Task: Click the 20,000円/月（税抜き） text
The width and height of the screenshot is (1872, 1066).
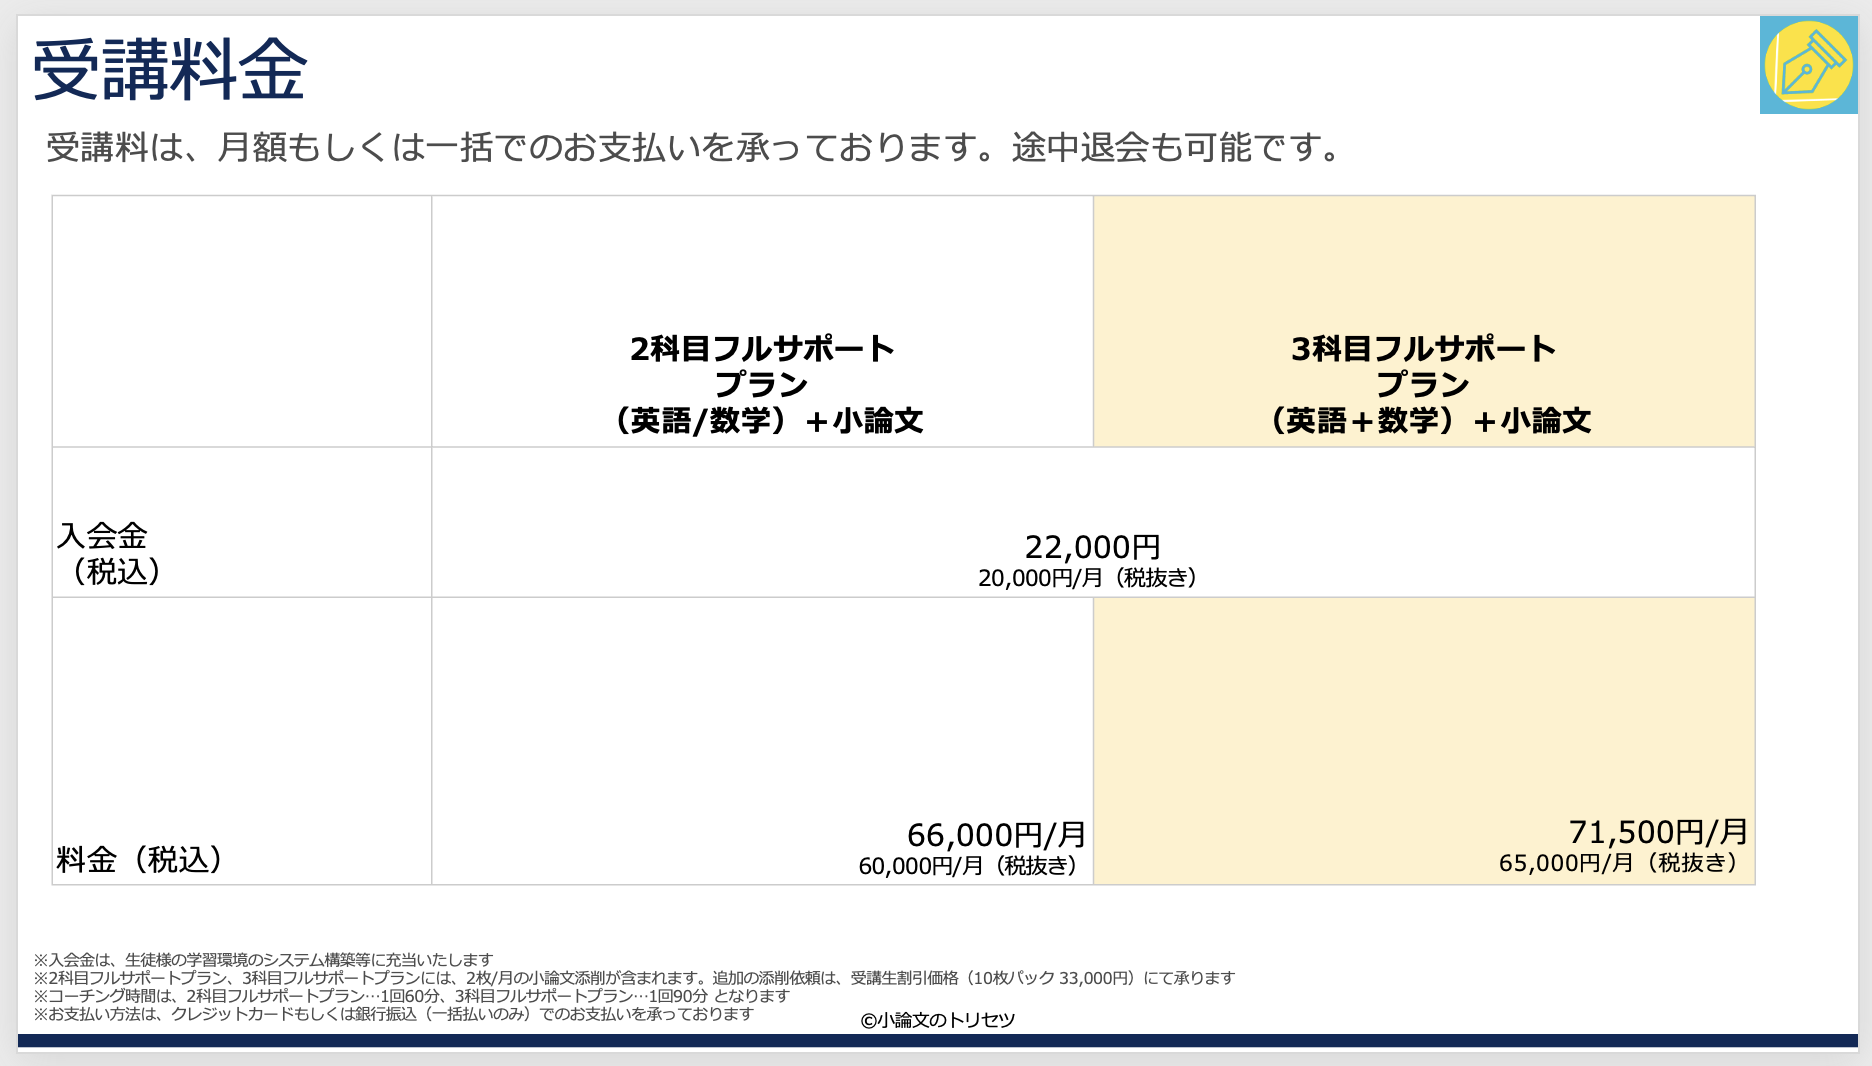Action: point(1088,578)
